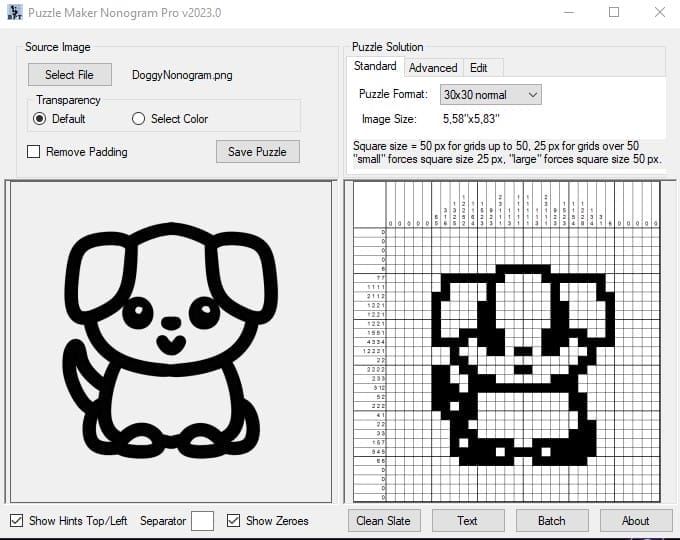680x540 pixels.
Task: Enable the Remove Padding checkbox
Action: 34,152
